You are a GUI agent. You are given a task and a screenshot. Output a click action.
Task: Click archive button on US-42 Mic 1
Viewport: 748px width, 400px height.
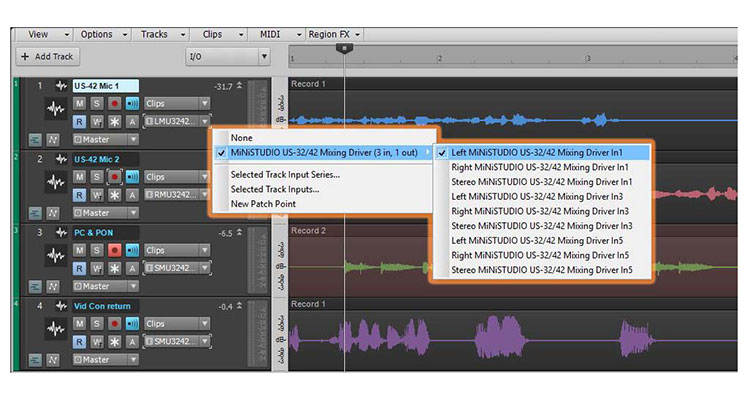(132, 122)
